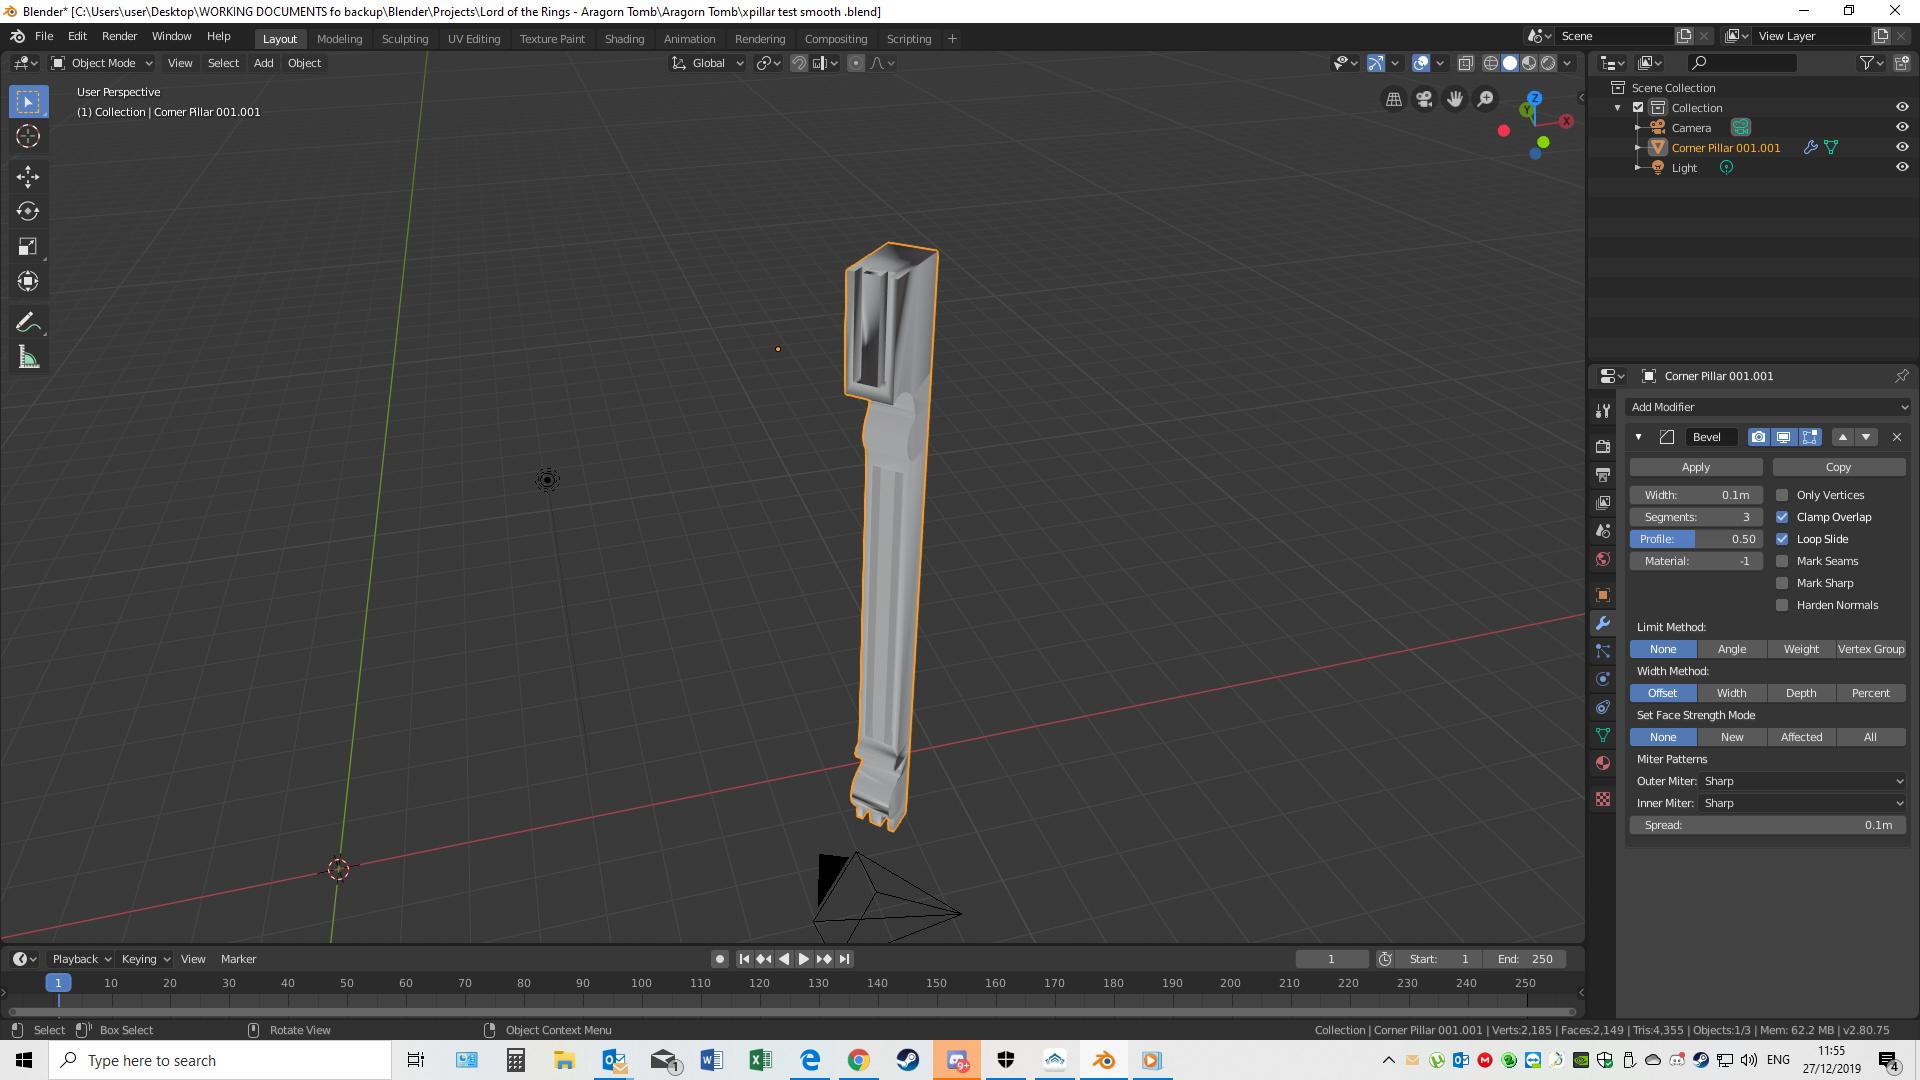This screenshot has height=1080, width=1920.
Task: Click Apply button in Bevel modifier
Action: click(x=1696, y=467)
